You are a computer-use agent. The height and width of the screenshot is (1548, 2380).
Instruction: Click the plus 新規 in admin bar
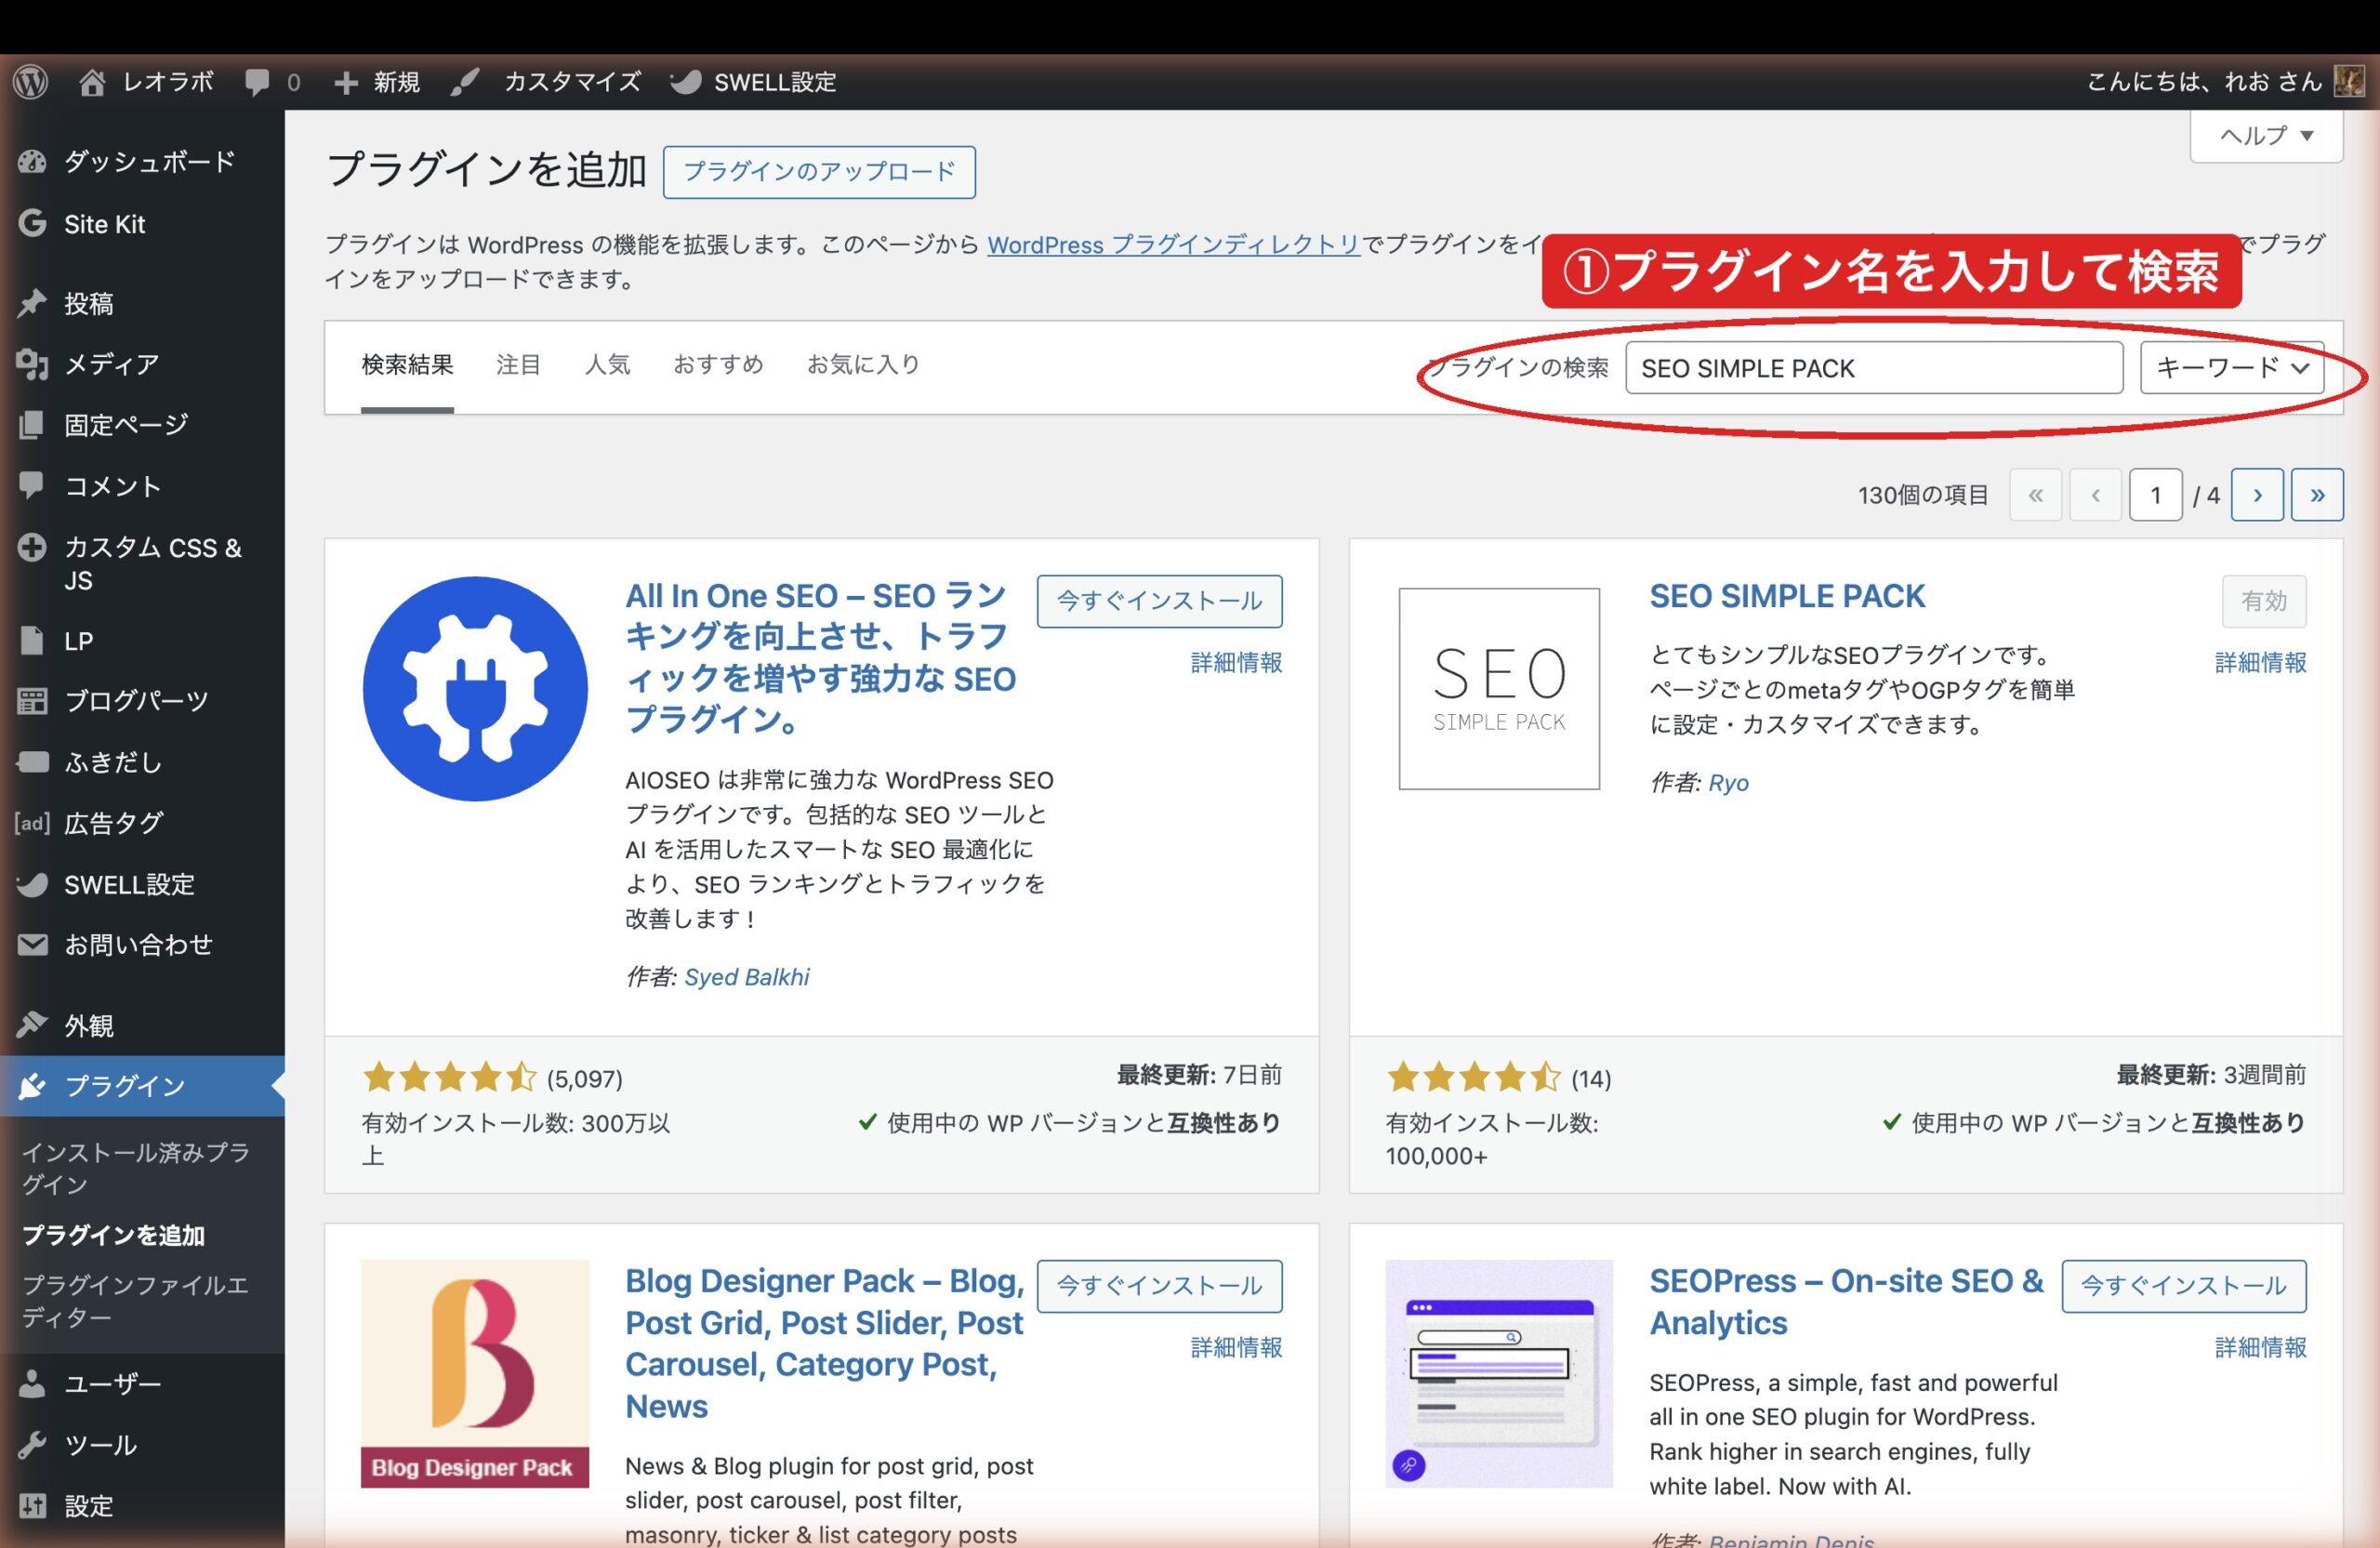click(376, 82)
